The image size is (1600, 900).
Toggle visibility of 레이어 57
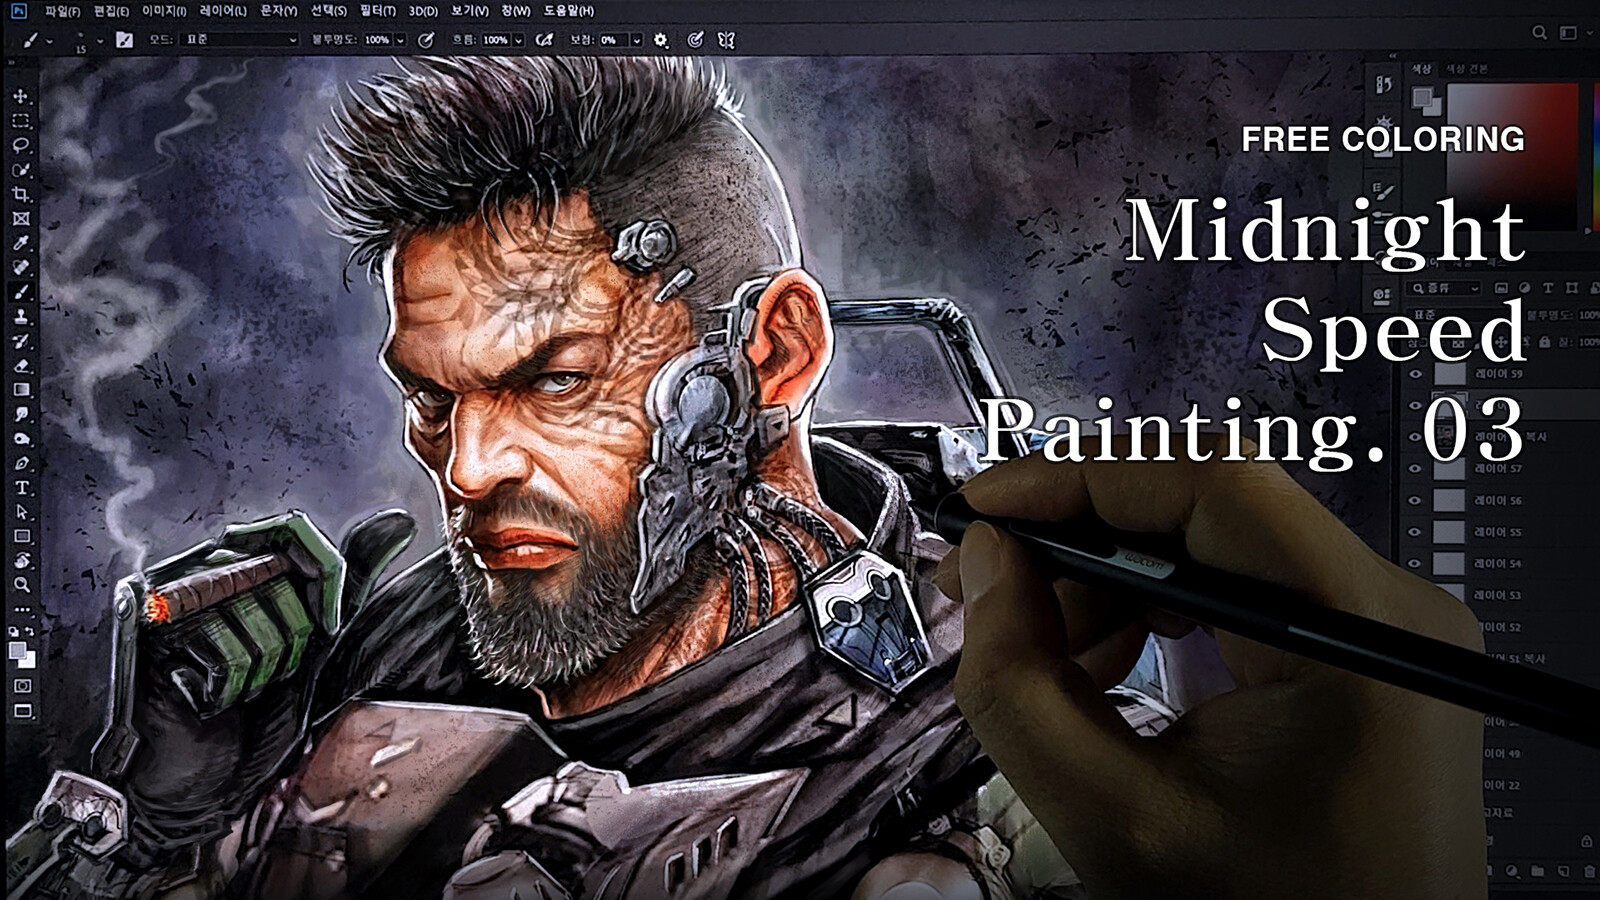coord(1415,467)
